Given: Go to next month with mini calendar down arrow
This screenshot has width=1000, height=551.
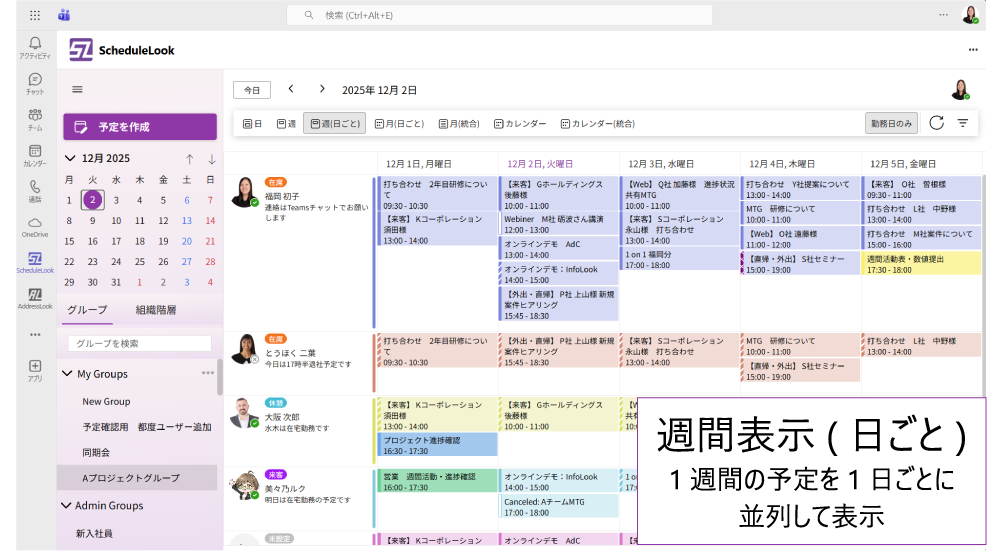Looking at the screenshot, I should pyautogui.click(x=211, y=159).
